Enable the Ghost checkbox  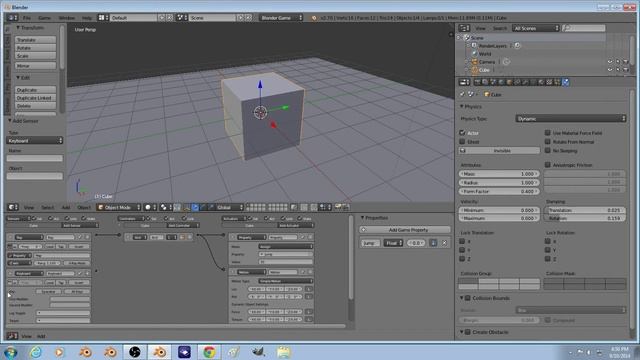point(462,142)
